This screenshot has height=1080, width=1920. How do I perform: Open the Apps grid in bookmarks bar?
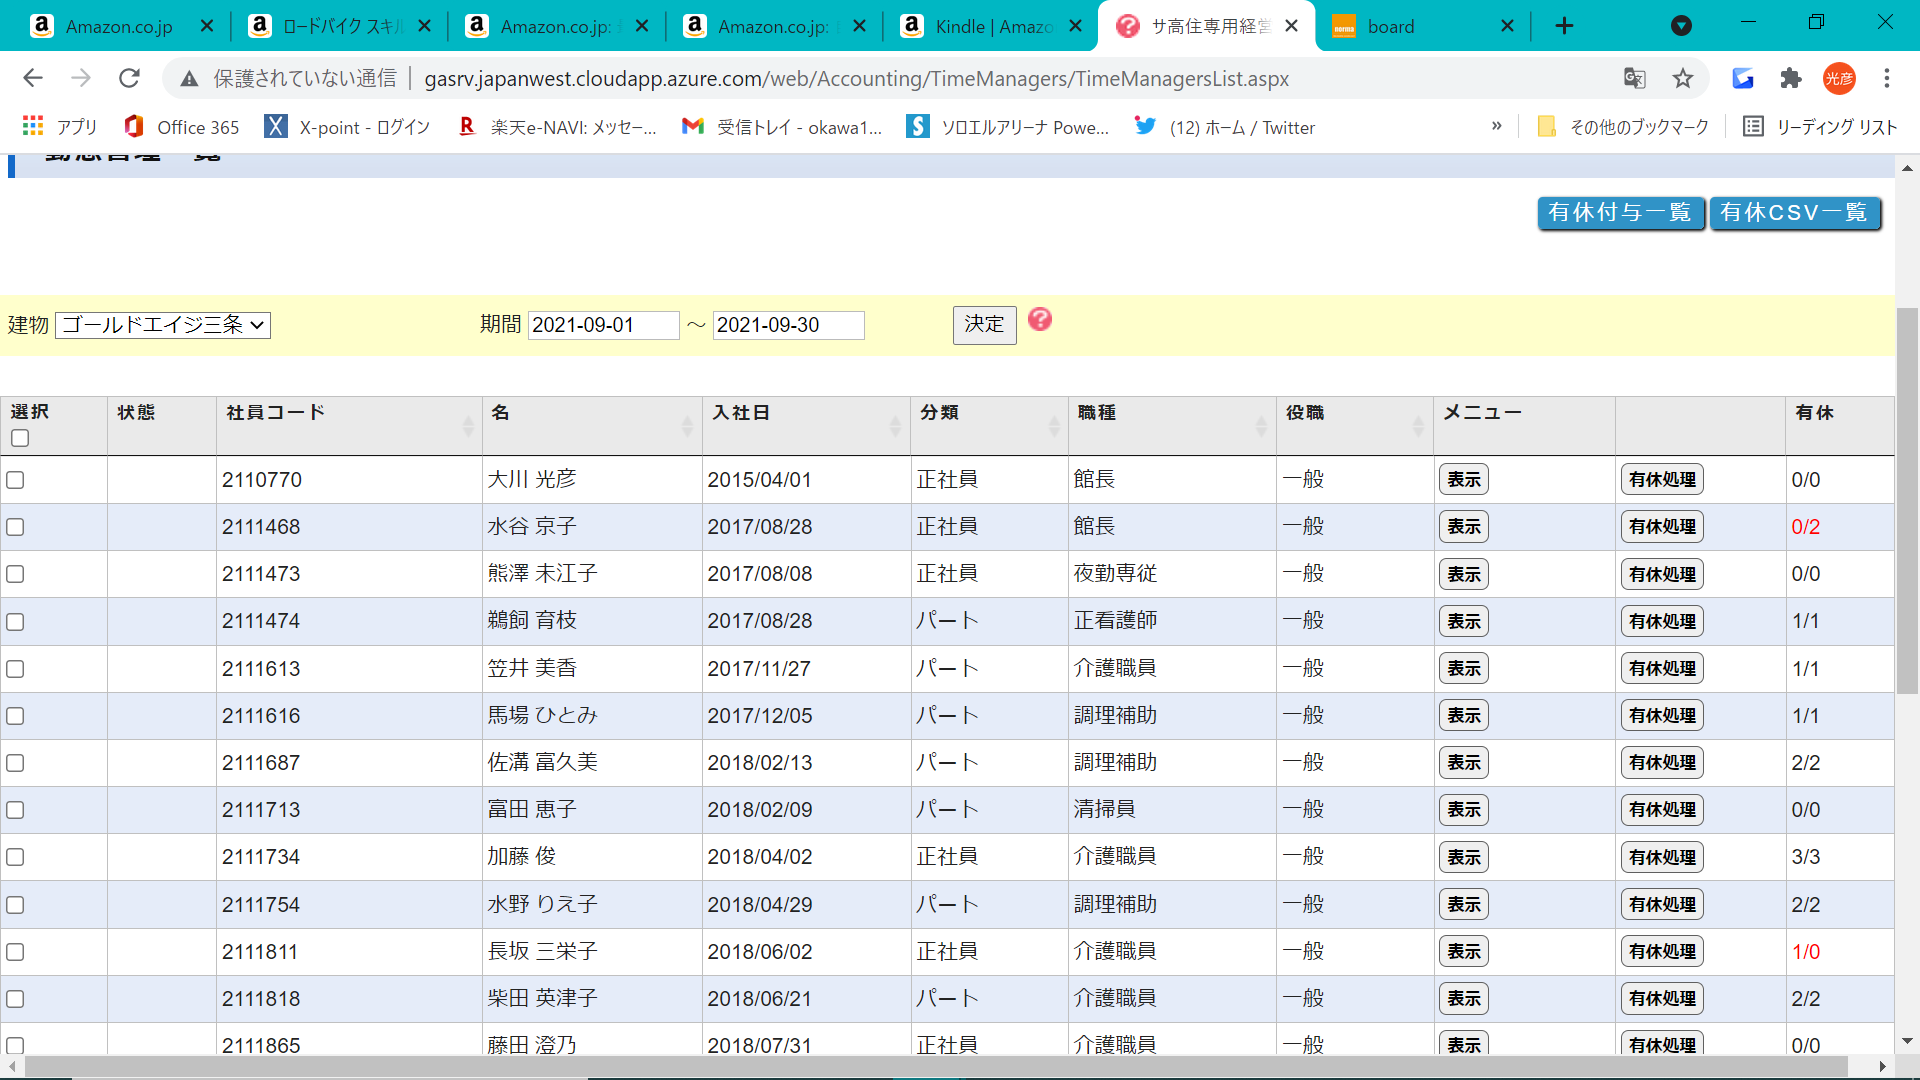click(x=33, y=127)
